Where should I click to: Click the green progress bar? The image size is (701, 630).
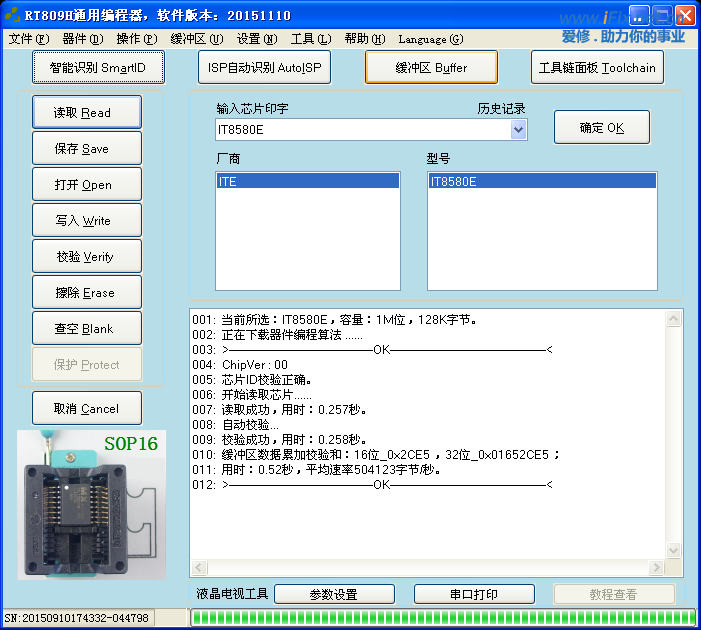coord(442,617)
